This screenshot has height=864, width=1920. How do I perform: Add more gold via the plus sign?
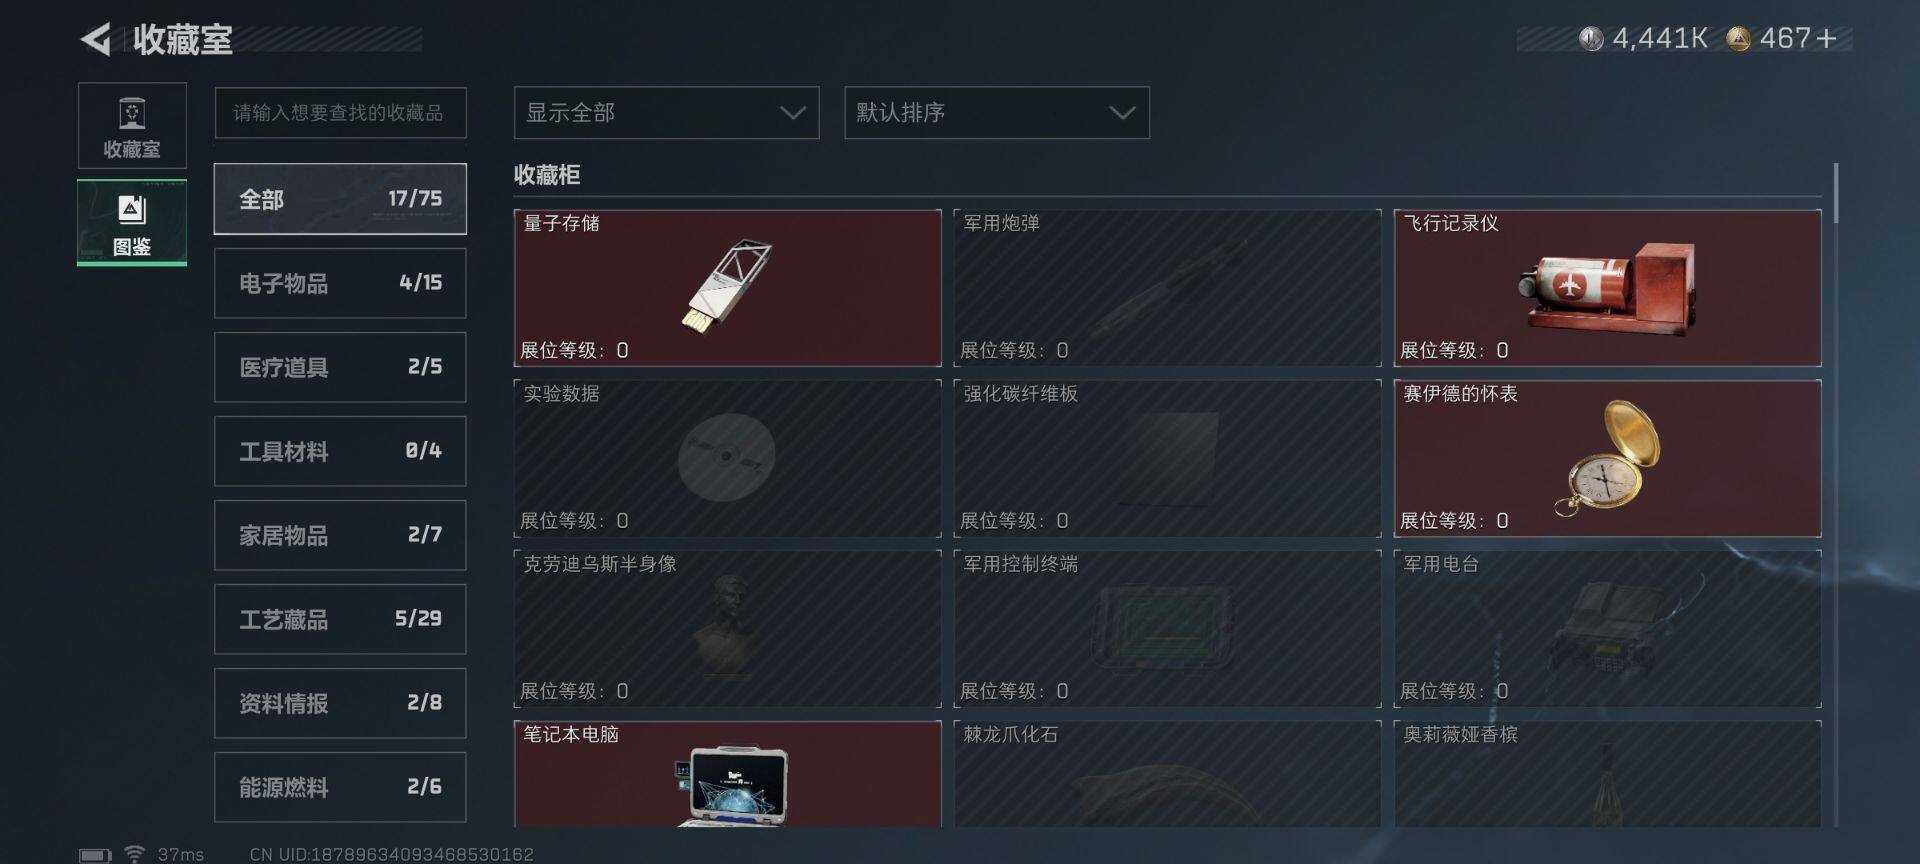click(1826, 39)
